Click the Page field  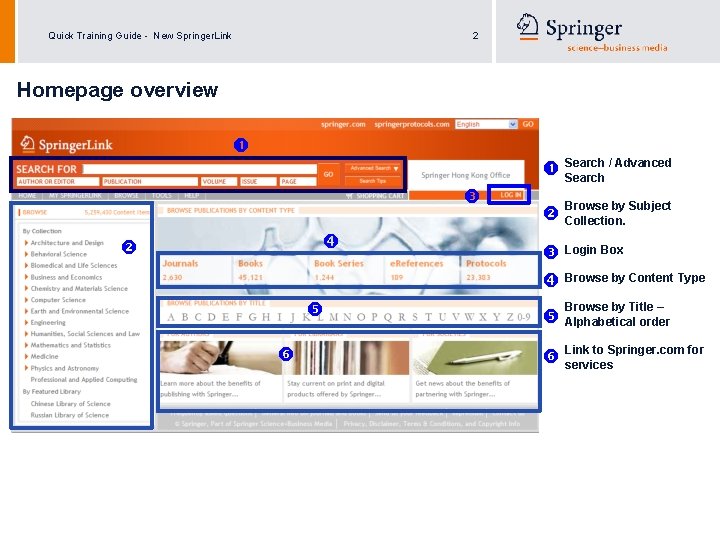298,181
